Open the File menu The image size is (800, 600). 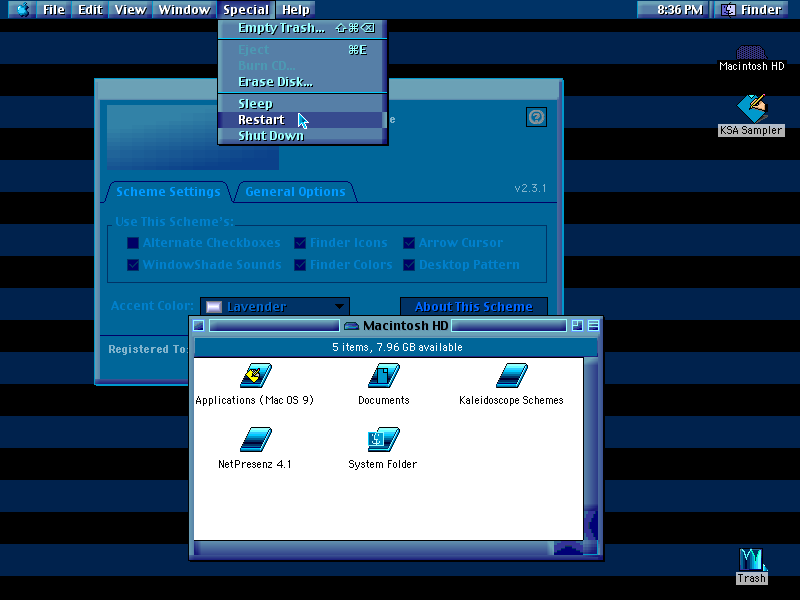(54, 9)
